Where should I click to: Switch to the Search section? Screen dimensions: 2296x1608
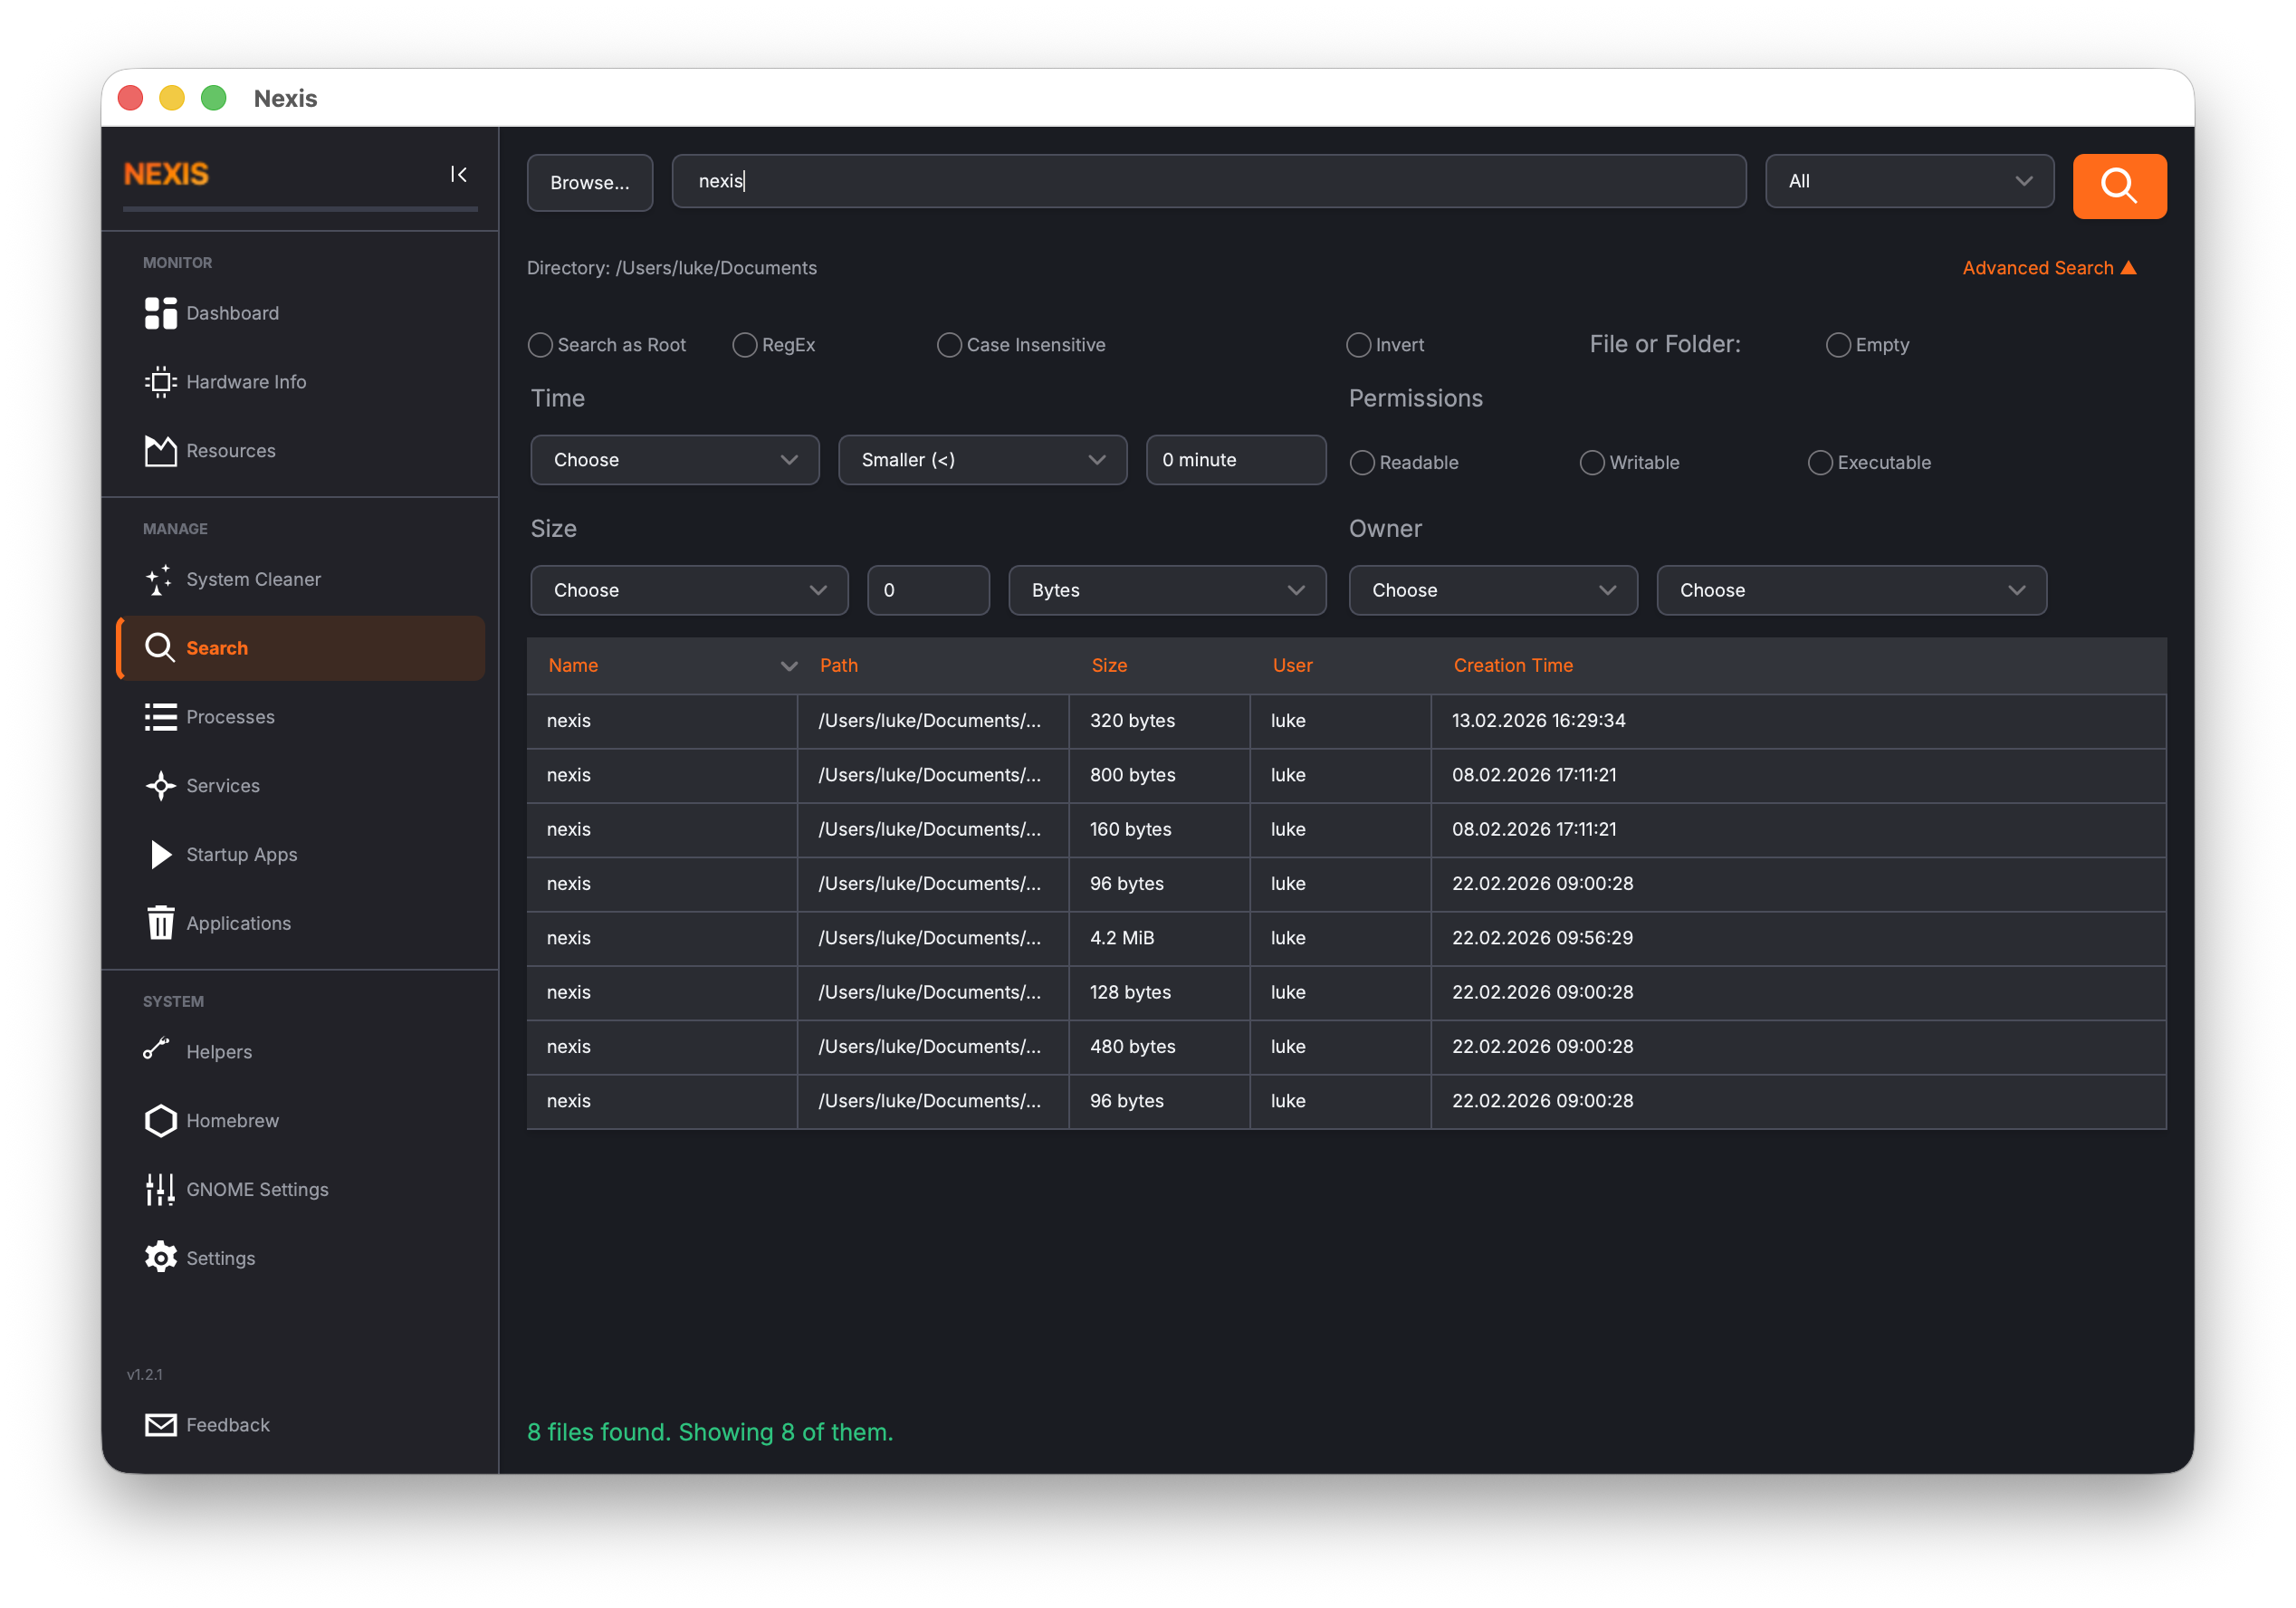(x=216, y=647)
